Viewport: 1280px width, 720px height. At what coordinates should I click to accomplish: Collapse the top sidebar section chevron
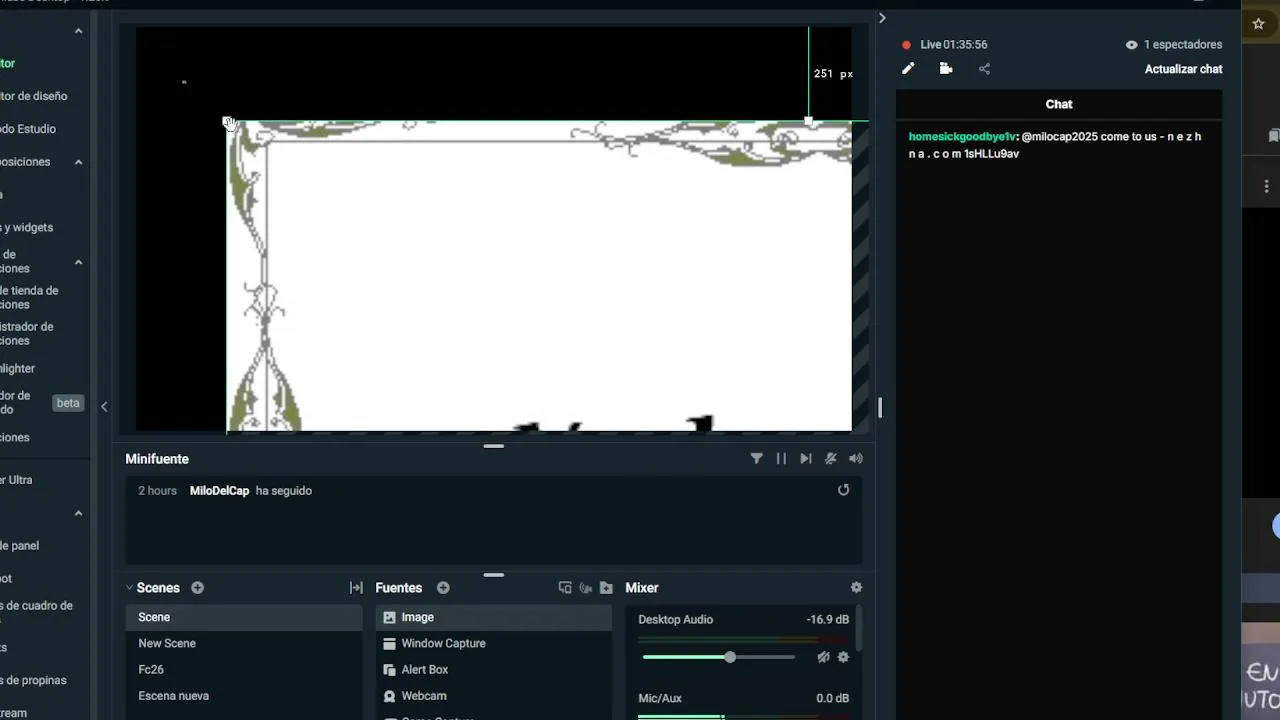click(x=78, y=31)
